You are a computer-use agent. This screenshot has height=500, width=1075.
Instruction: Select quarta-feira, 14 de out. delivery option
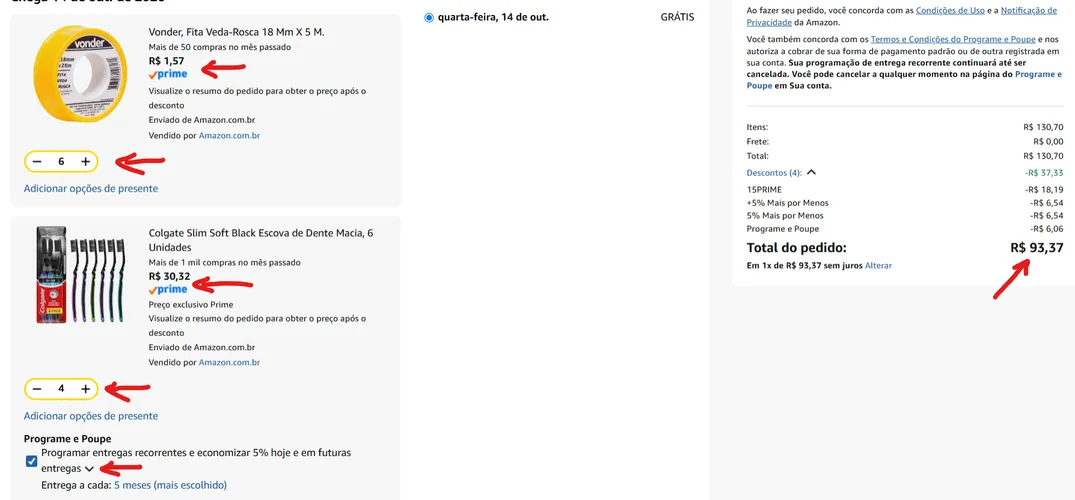(429, 17)
